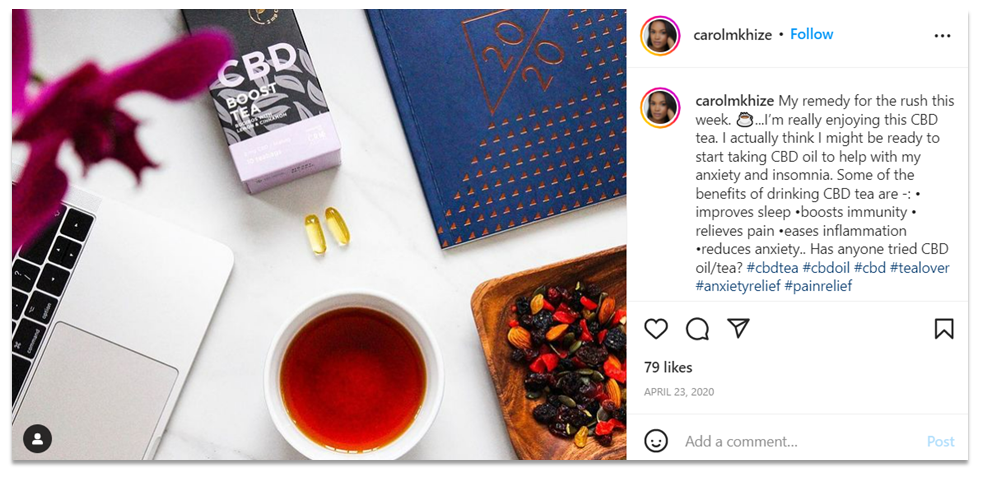Follow carolmkhize
The image size is (982, 482).
[x=812, y=34]
